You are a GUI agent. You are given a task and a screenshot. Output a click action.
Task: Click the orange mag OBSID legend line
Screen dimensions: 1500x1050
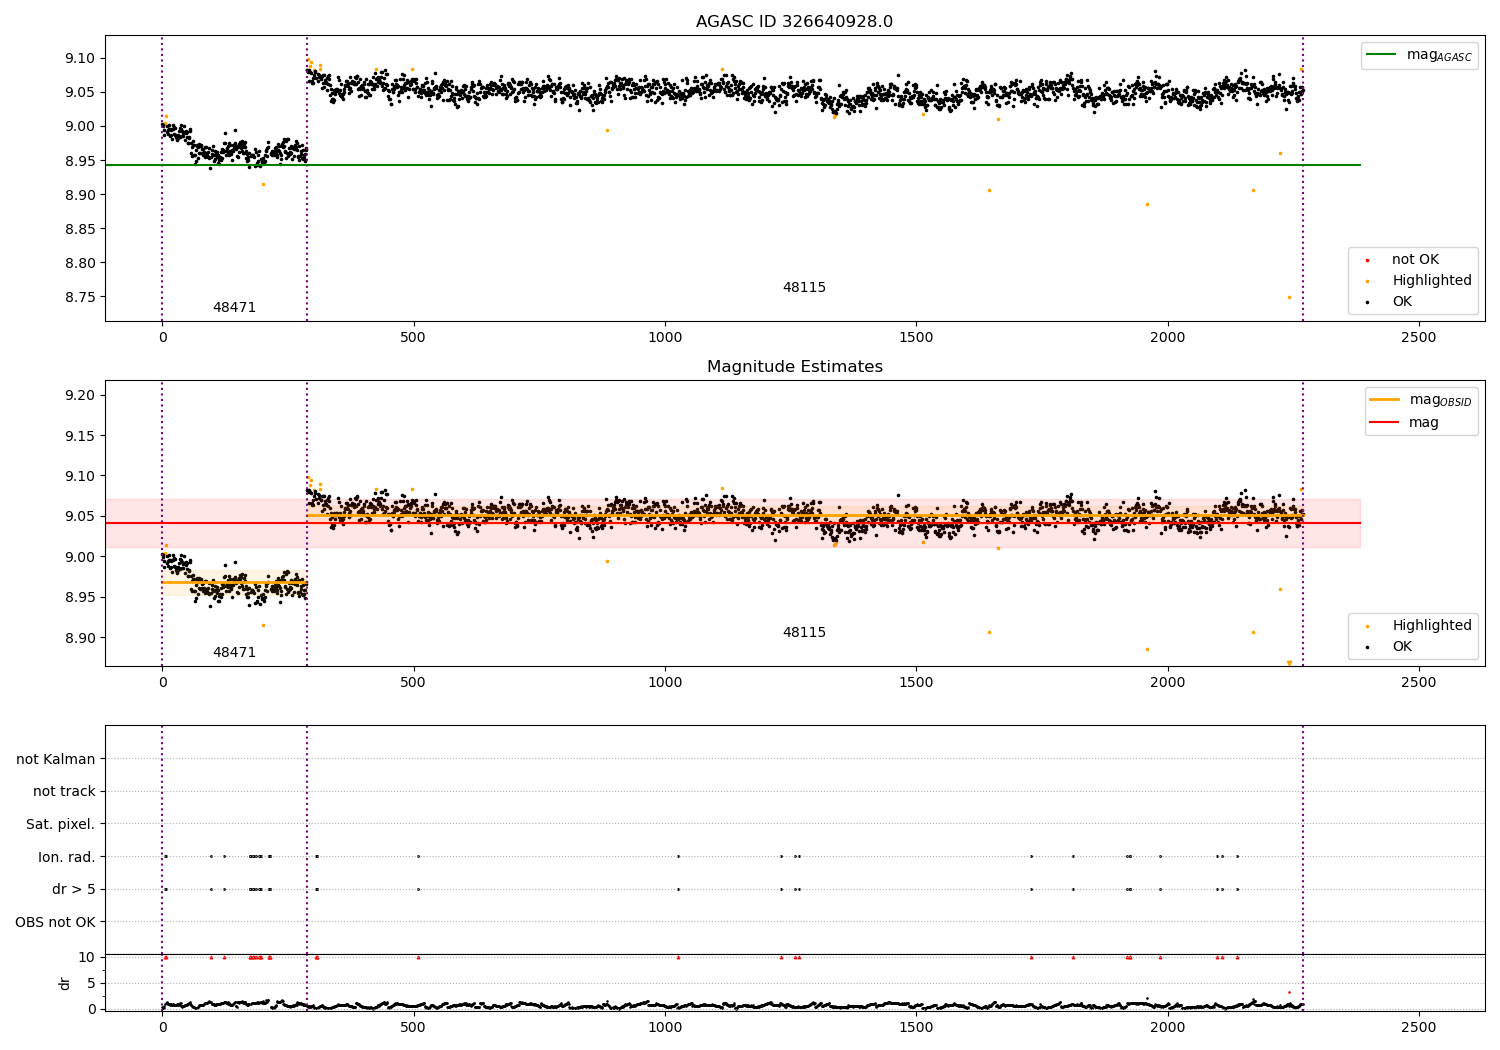[x=1385, y=399]
